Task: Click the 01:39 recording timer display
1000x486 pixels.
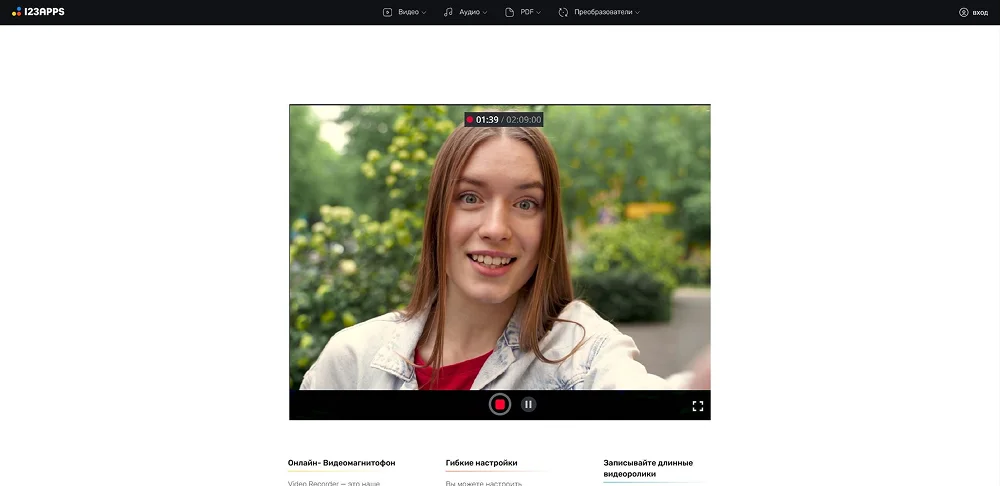Action: pyautogui.click(x=487, y=120)
